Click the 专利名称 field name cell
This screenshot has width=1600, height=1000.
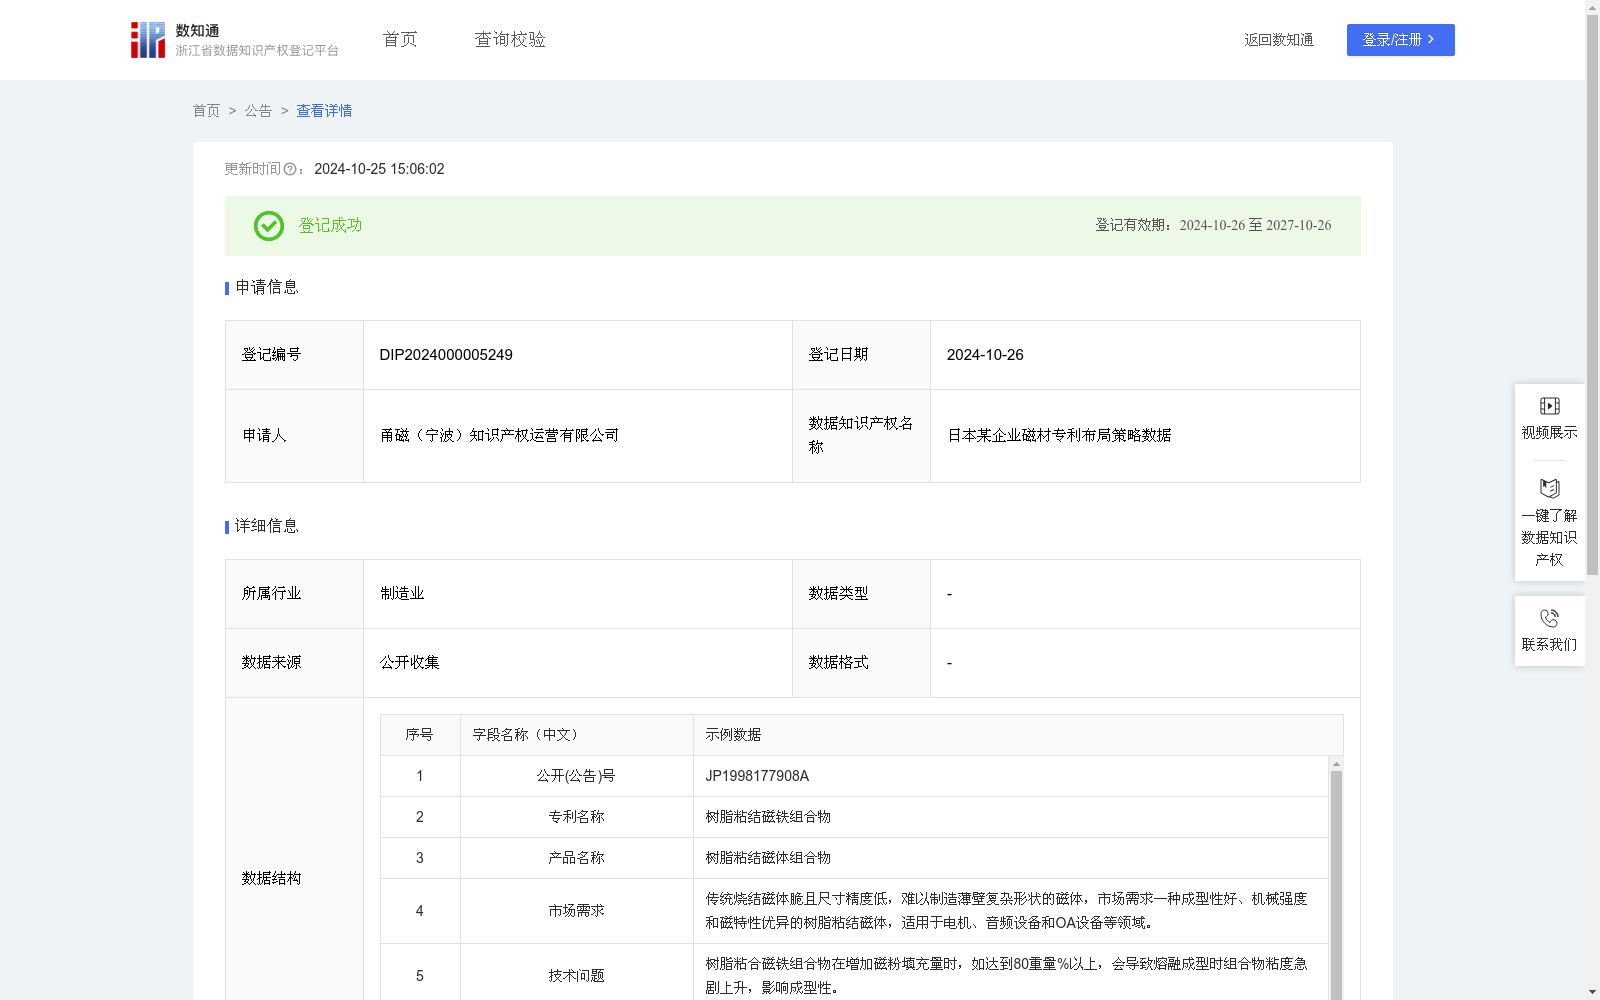576,817
